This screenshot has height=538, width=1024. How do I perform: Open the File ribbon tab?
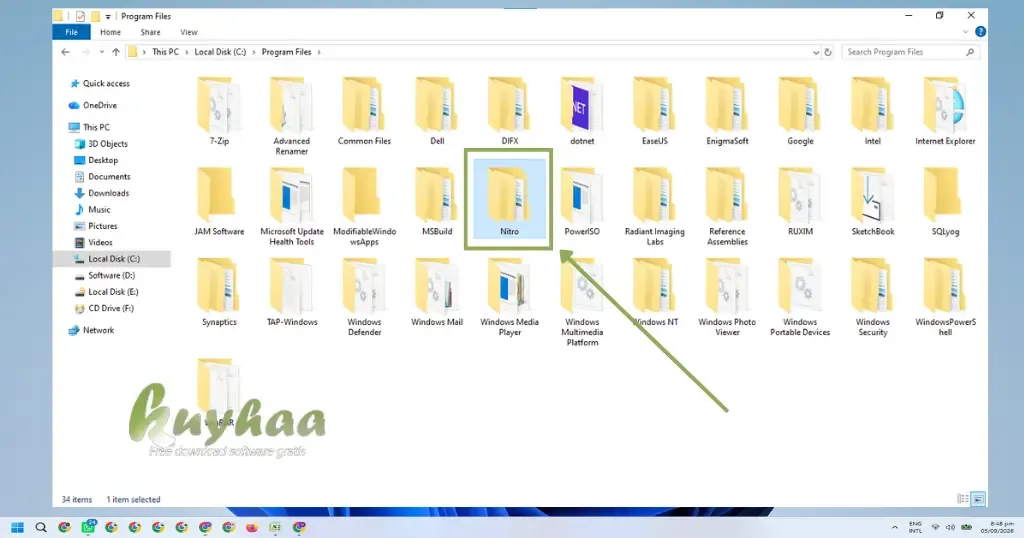[x=71, y=32]
